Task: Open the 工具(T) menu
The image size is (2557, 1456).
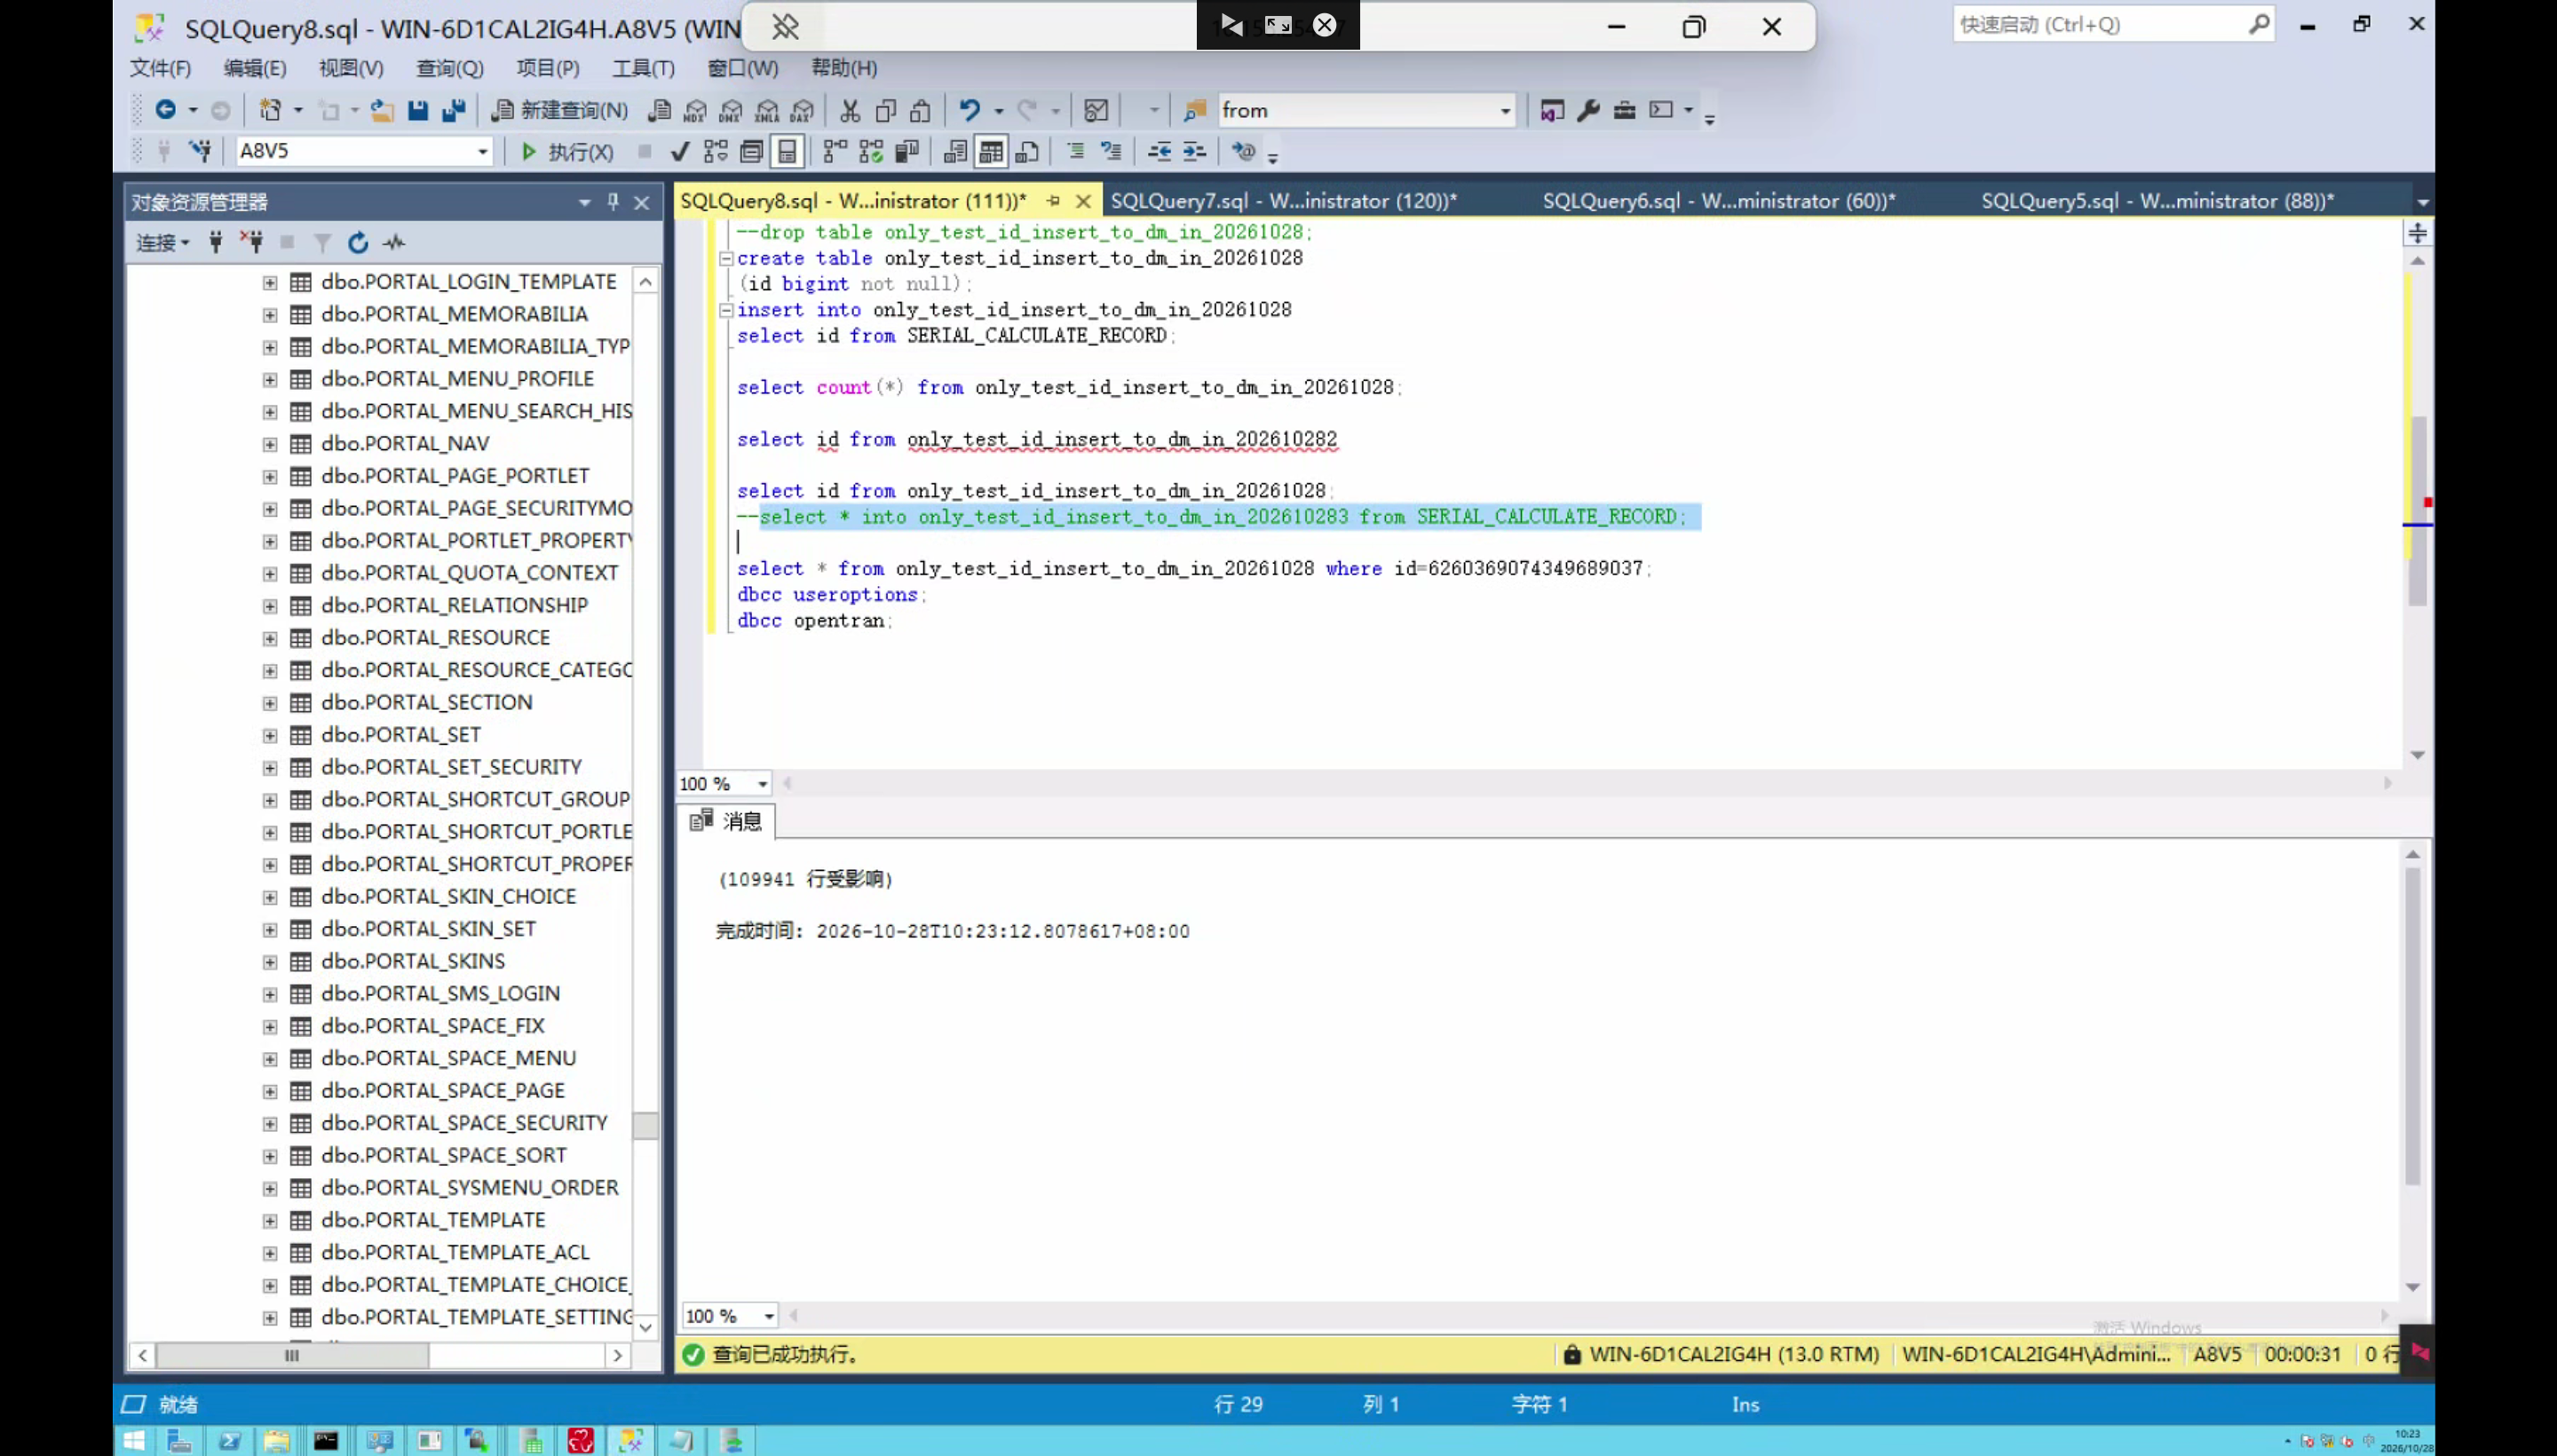Action: pos(643,68)
